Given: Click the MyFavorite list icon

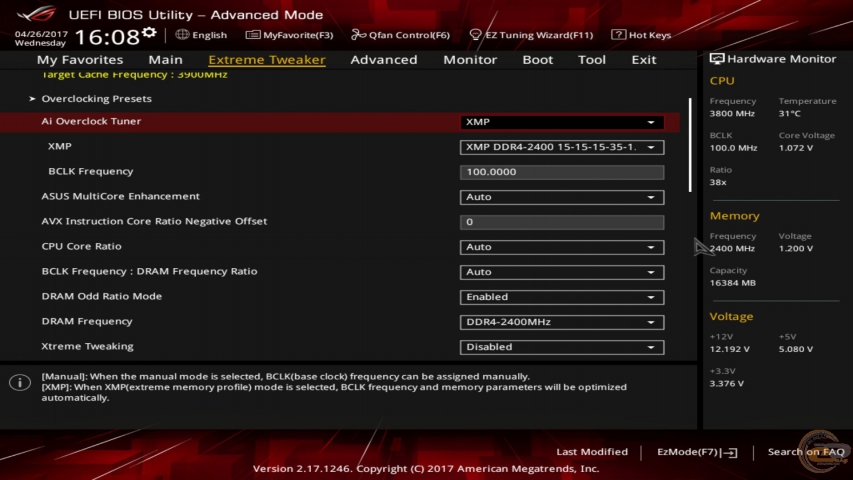Looking at the screenshot, I should [x=252, y=35].
